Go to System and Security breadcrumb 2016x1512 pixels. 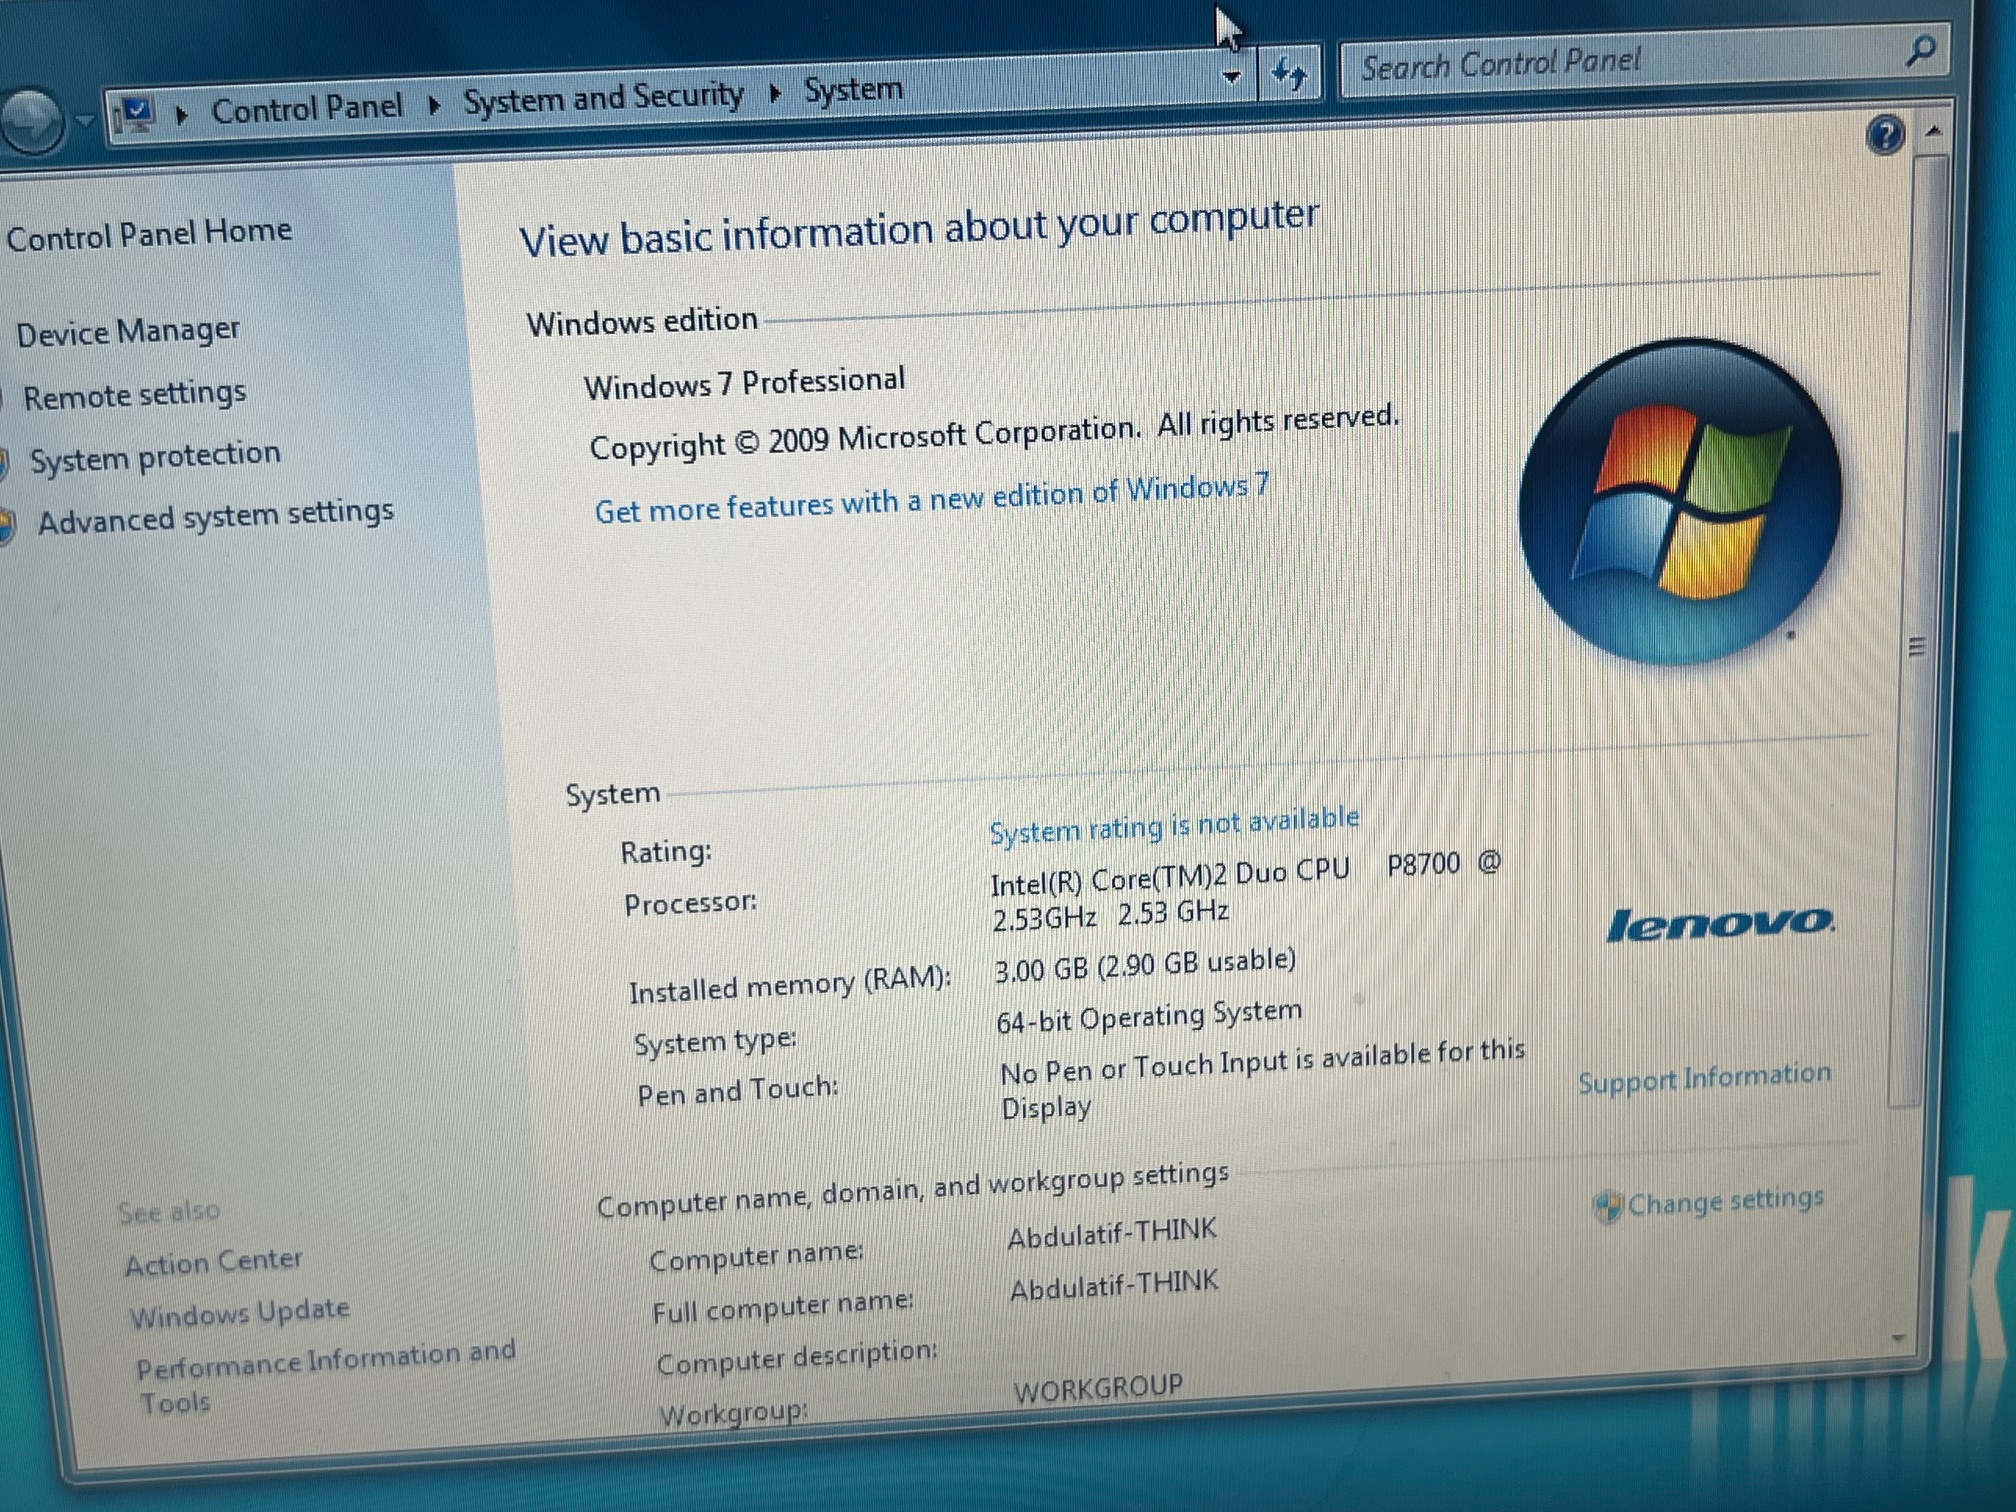coord(603,98)
